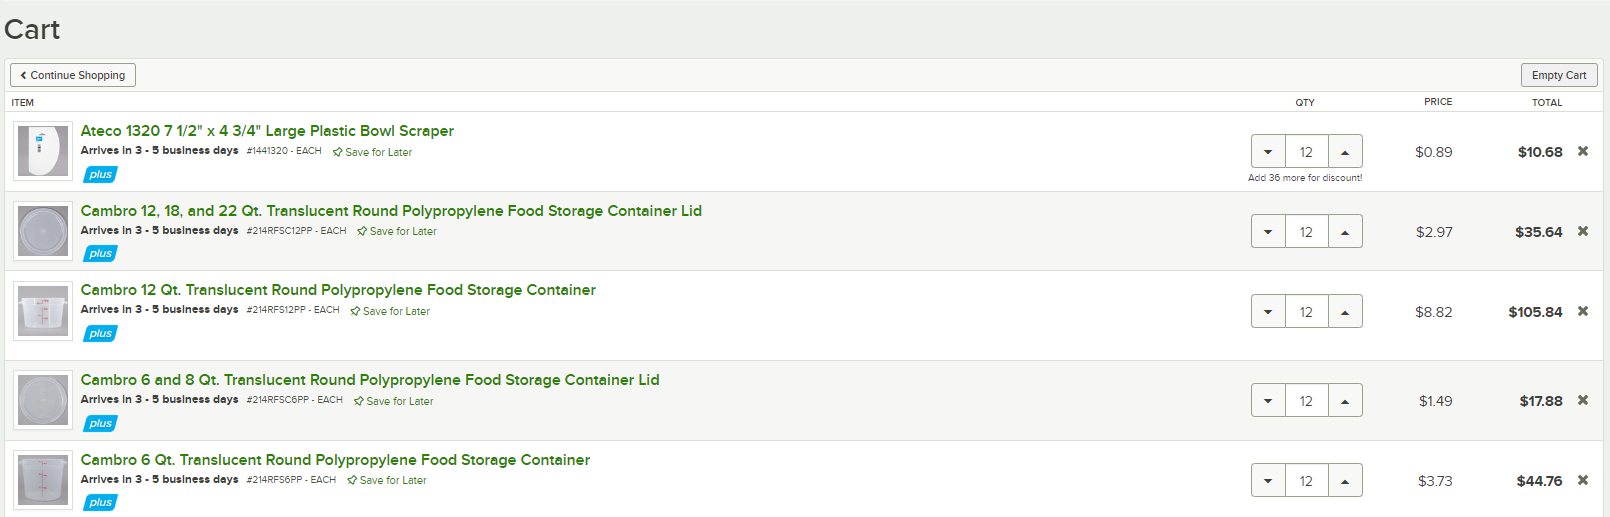Delete Cambro 6 Qt. Container item
This screenshot has width=1610, height=517.
click(x=1583, y=480)
